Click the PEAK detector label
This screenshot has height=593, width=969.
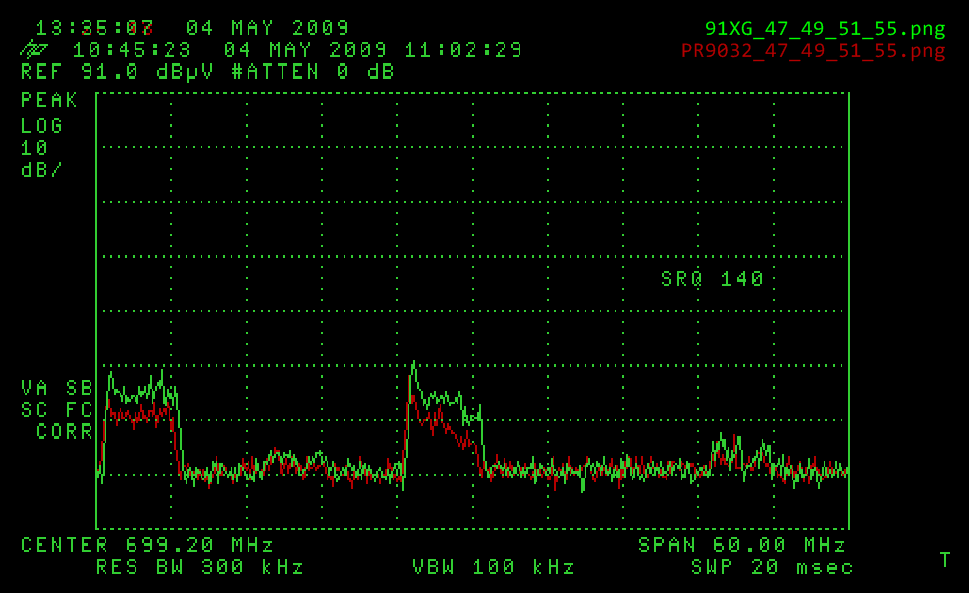click(49, 100)
